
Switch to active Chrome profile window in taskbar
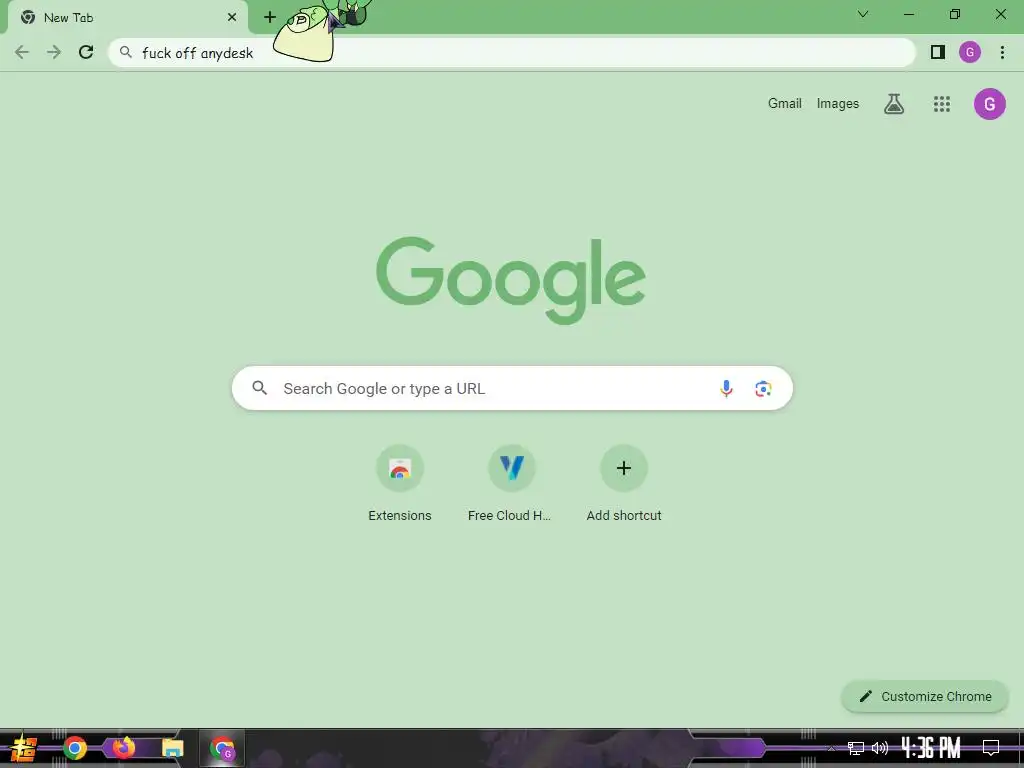click(x=222, y=748)
